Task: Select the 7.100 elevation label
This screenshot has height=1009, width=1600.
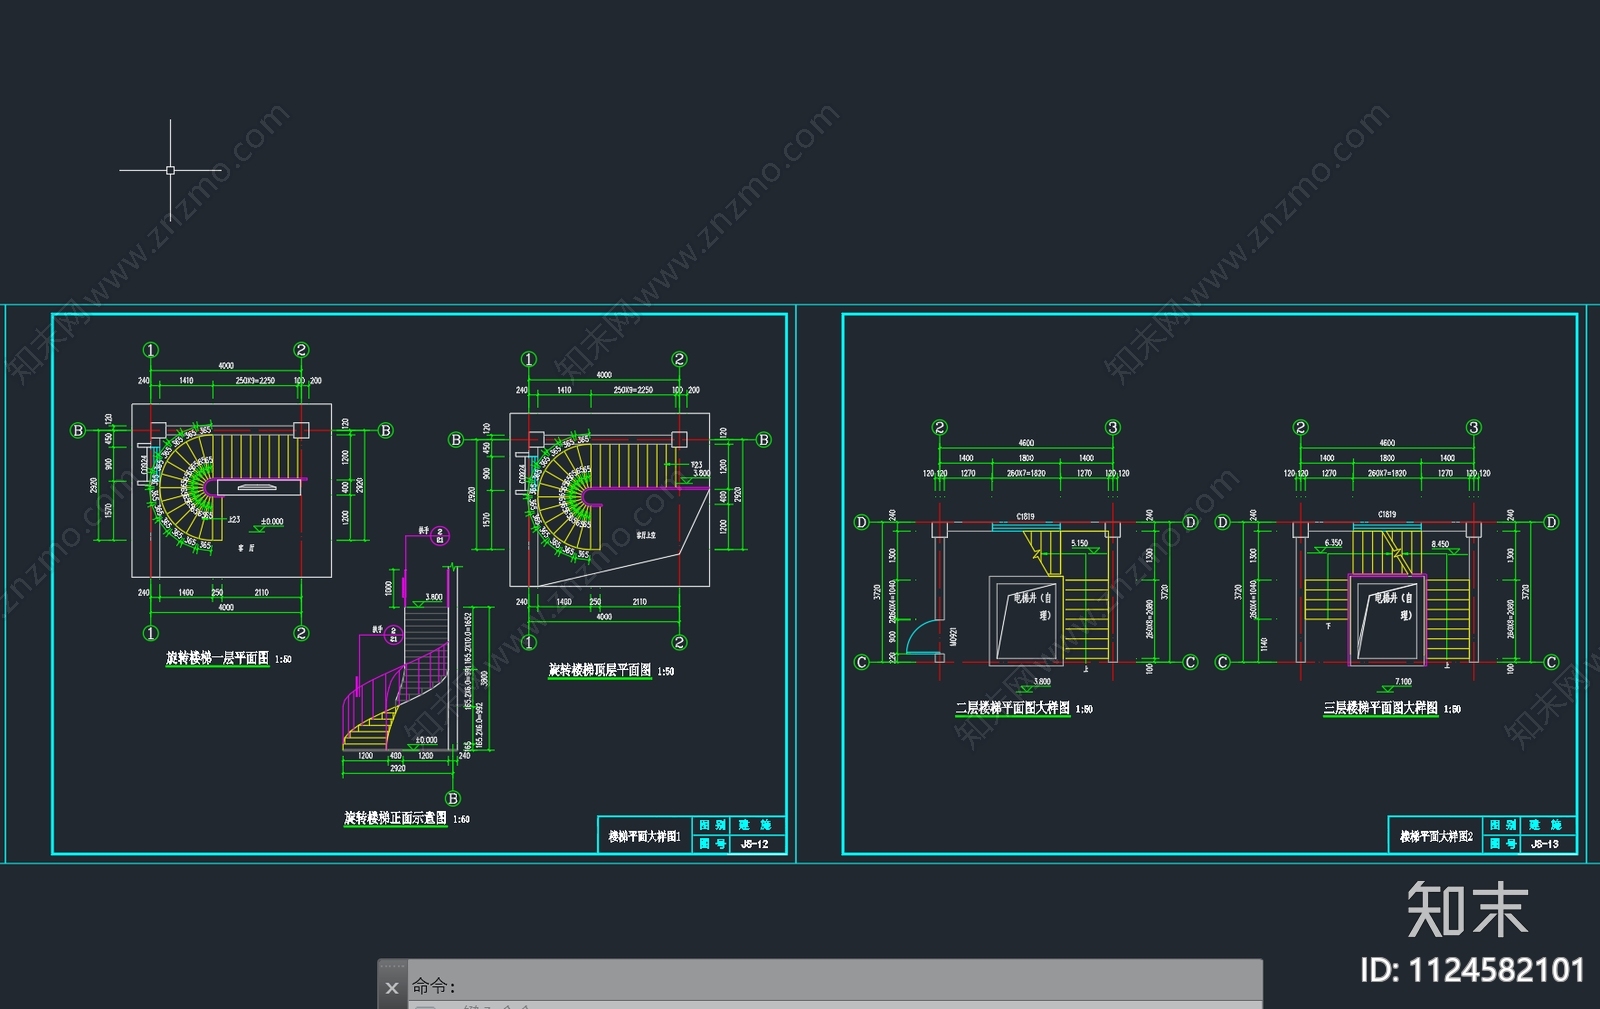Action: click(x=1404, y=682)
